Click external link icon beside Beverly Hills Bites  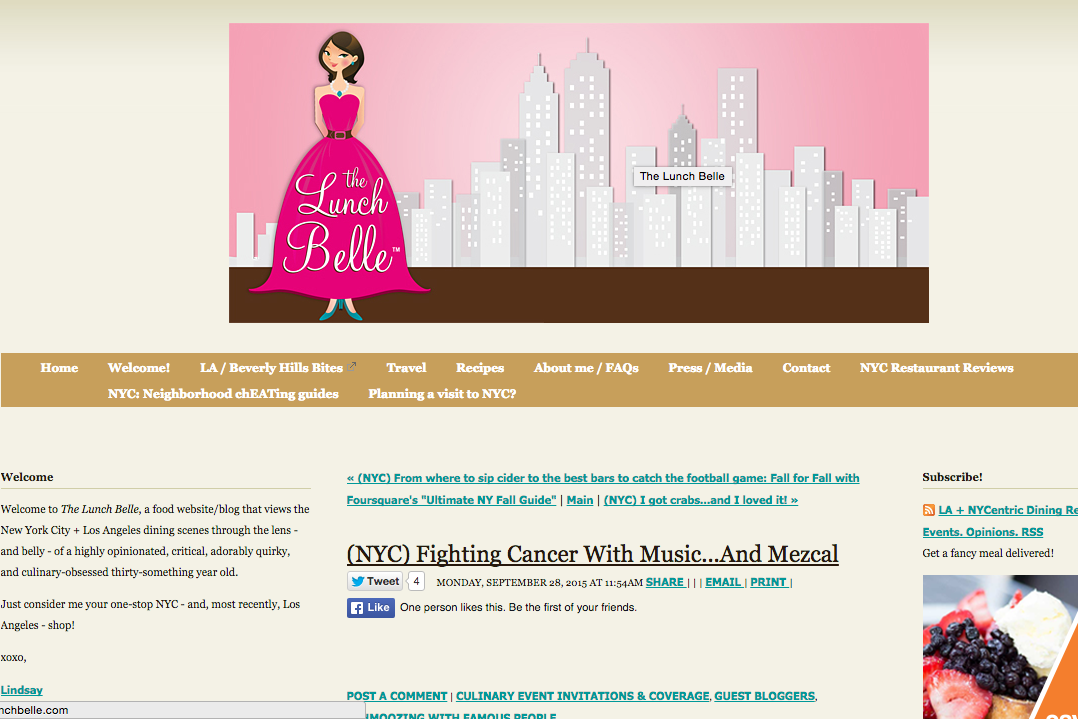(351, 366)
